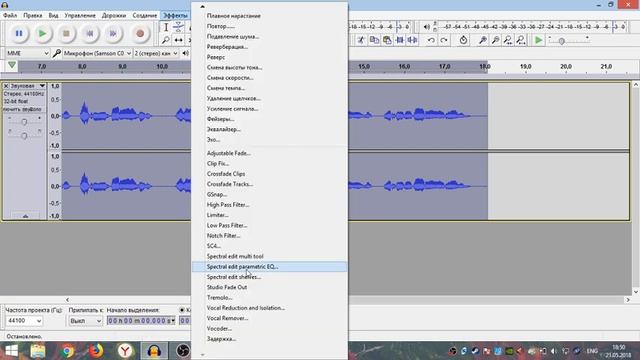This screenshot has width=640, height=360.
Task: Click the 19,0 mark on timeline
Action: pos(526,66)
